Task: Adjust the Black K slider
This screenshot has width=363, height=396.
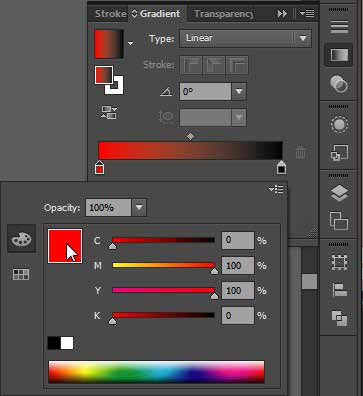Action: coord(163,315)
